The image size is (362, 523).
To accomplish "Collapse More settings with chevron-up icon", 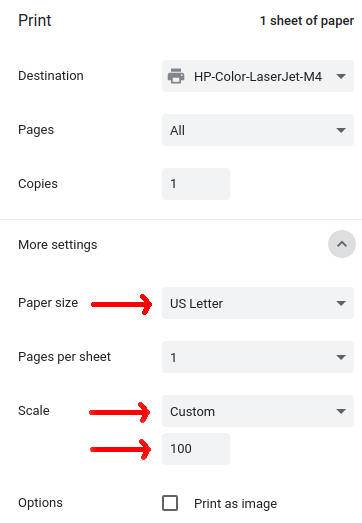I will [x=342, y=244].
